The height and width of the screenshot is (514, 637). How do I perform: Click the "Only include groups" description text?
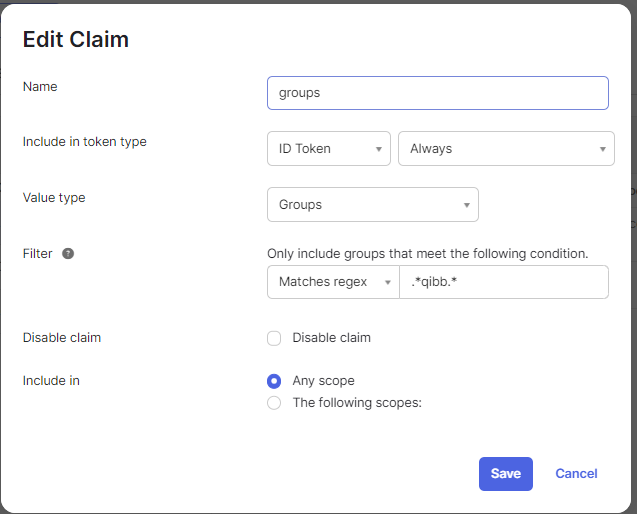click(x=427, y=254)
